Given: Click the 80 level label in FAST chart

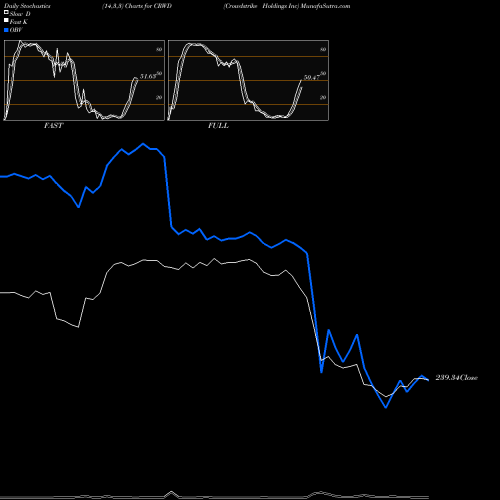Looking at the screenshot, I should [x=159, y=49].
